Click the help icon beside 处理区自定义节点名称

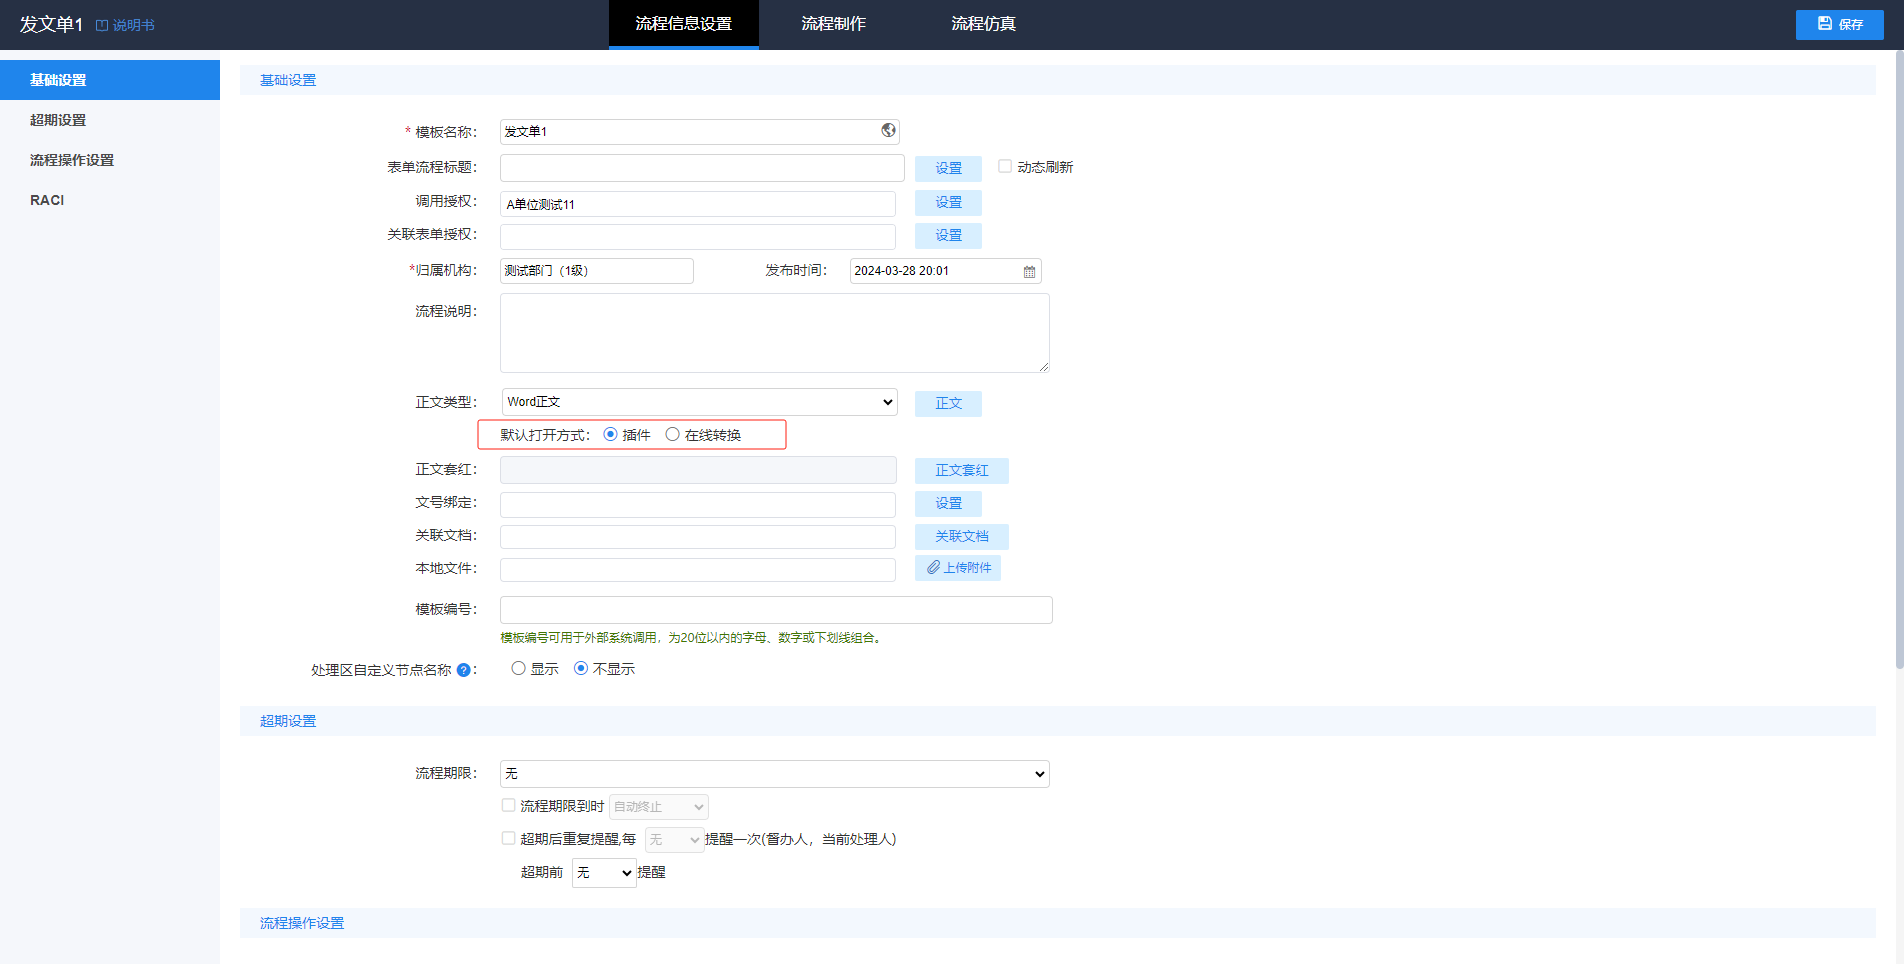click(464, 670)
